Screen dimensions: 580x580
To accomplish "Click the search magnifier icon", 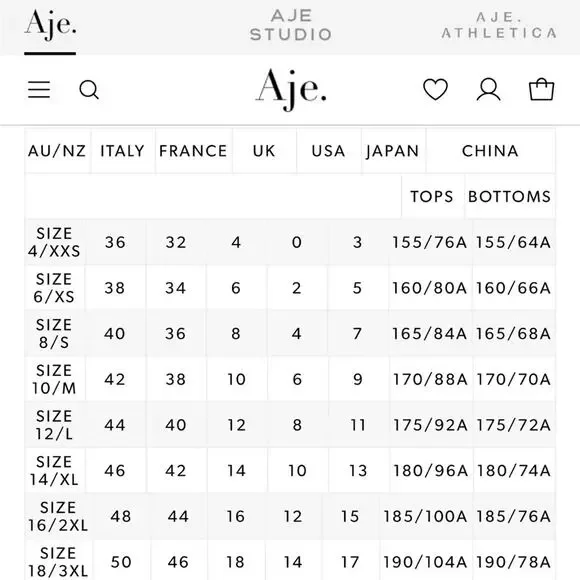I will [89, 90].
